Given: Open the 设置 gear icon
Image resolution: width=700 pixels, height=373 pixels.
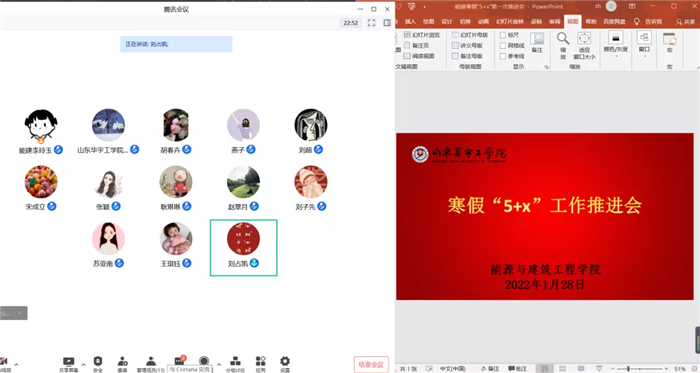Looking at the screenshot, I should point(285,364).
